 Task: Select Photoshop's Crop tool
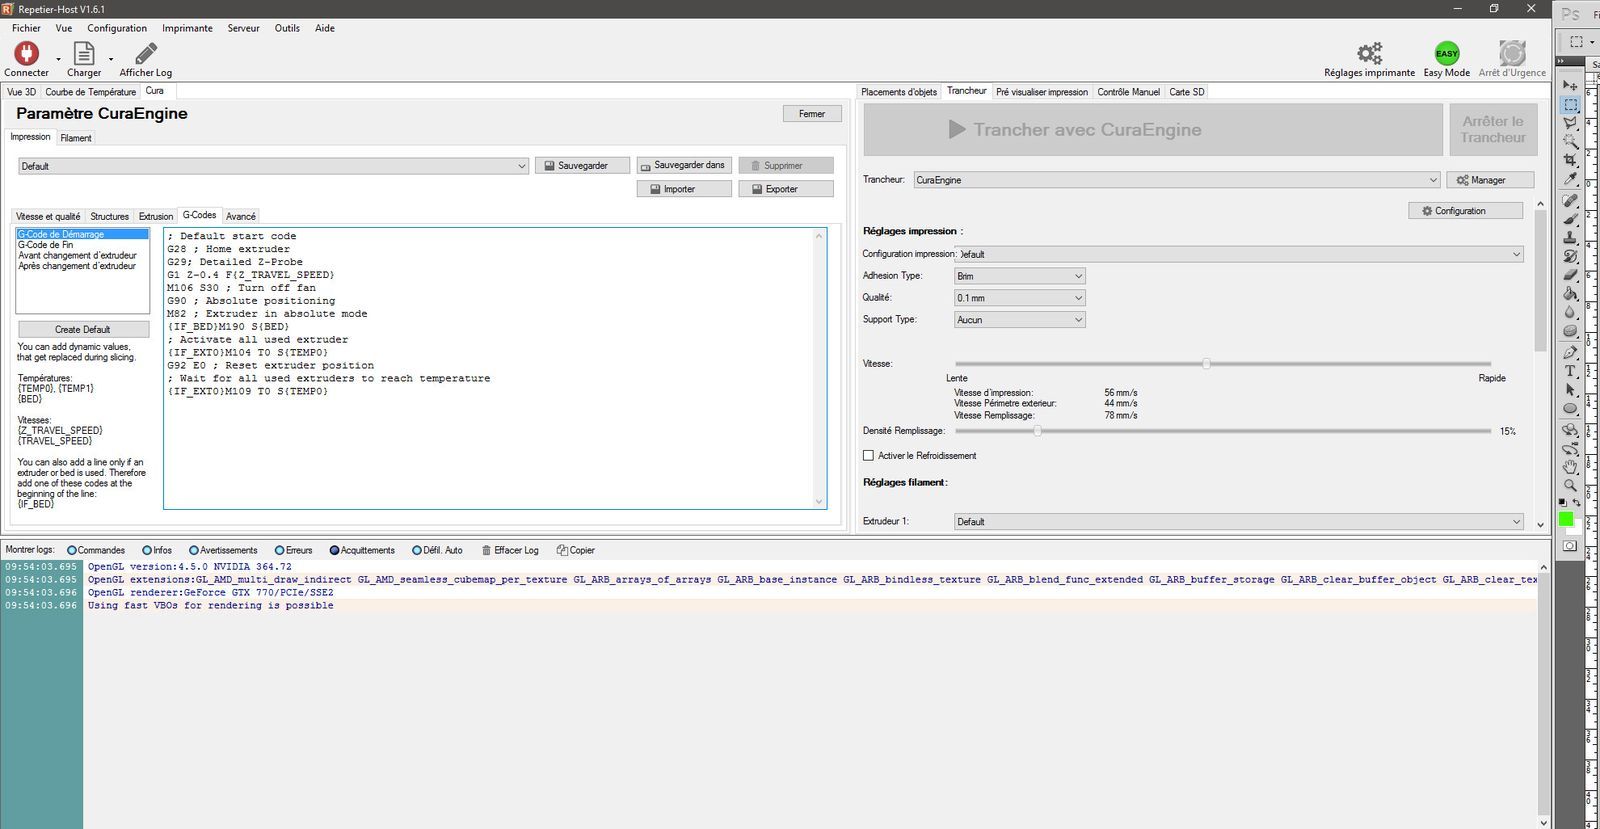point(1570,160)
